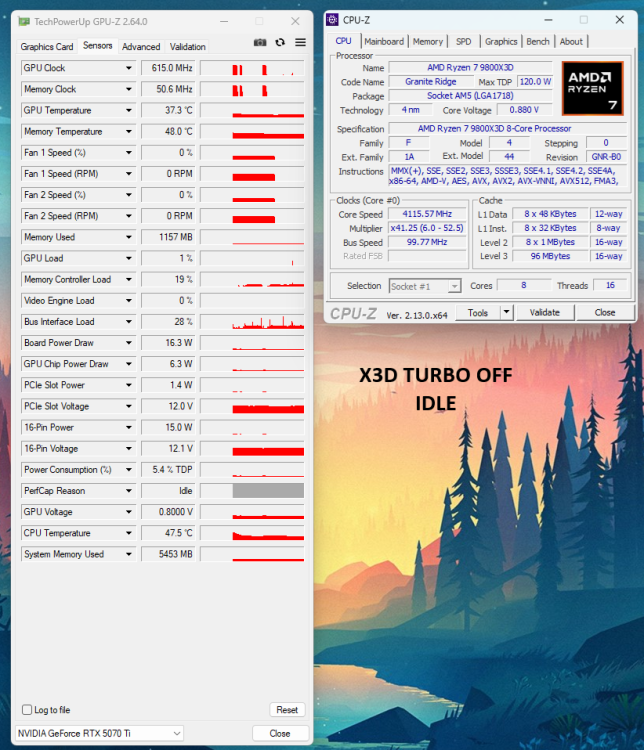
Task: Select the Sensors tab in GPU-Z
Action: point(98,45)
